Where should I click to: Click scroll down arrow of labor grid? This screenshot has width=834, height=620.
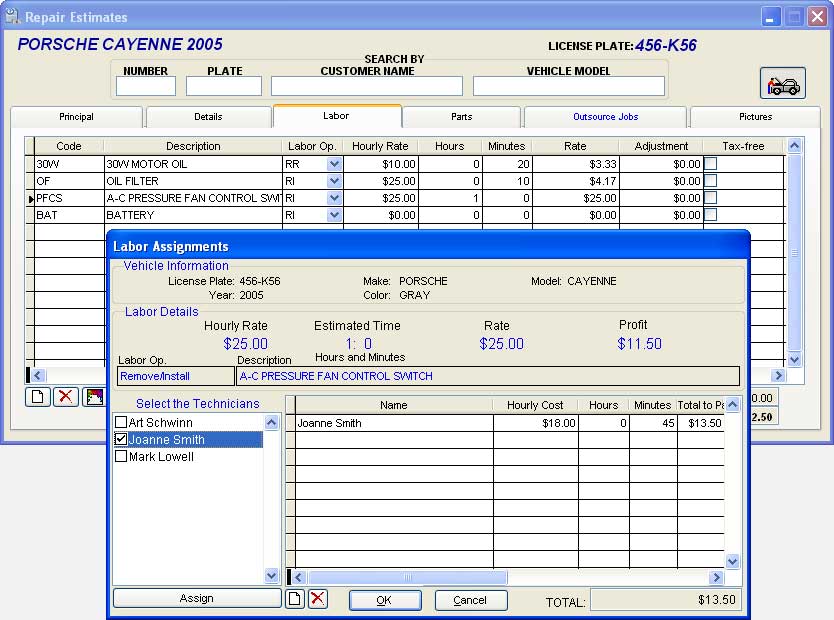(x=794, y=359)
